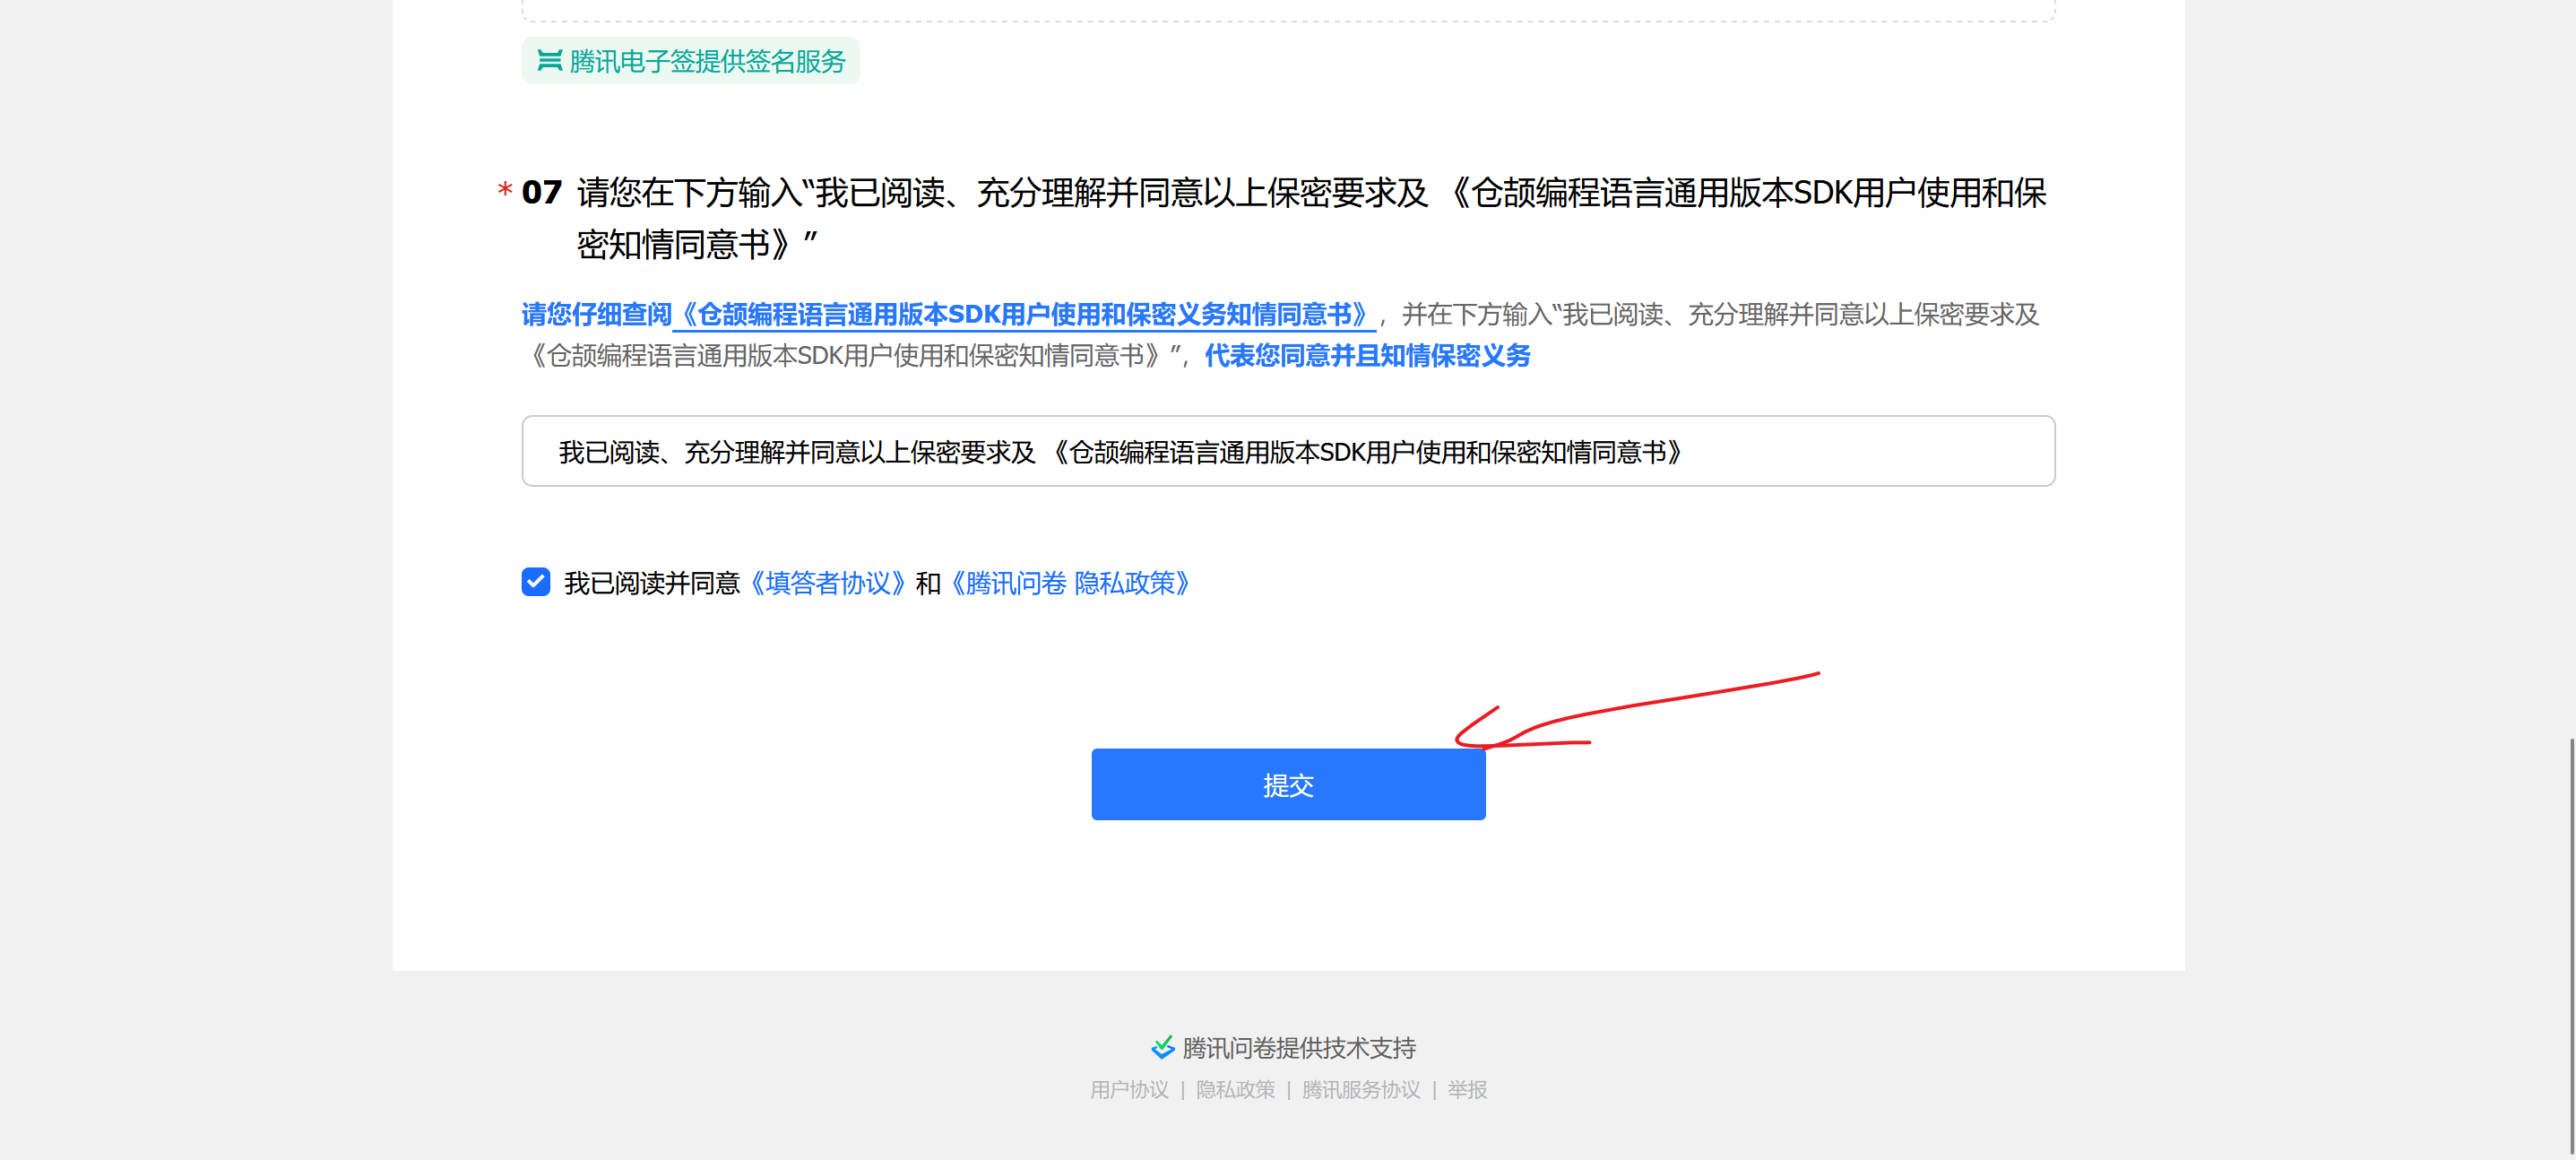This screenshot has width=2576, height=1160.
Task: Open the 《腾讯问卷 隐私政策》 link
Action: [x=1069, y=583]
